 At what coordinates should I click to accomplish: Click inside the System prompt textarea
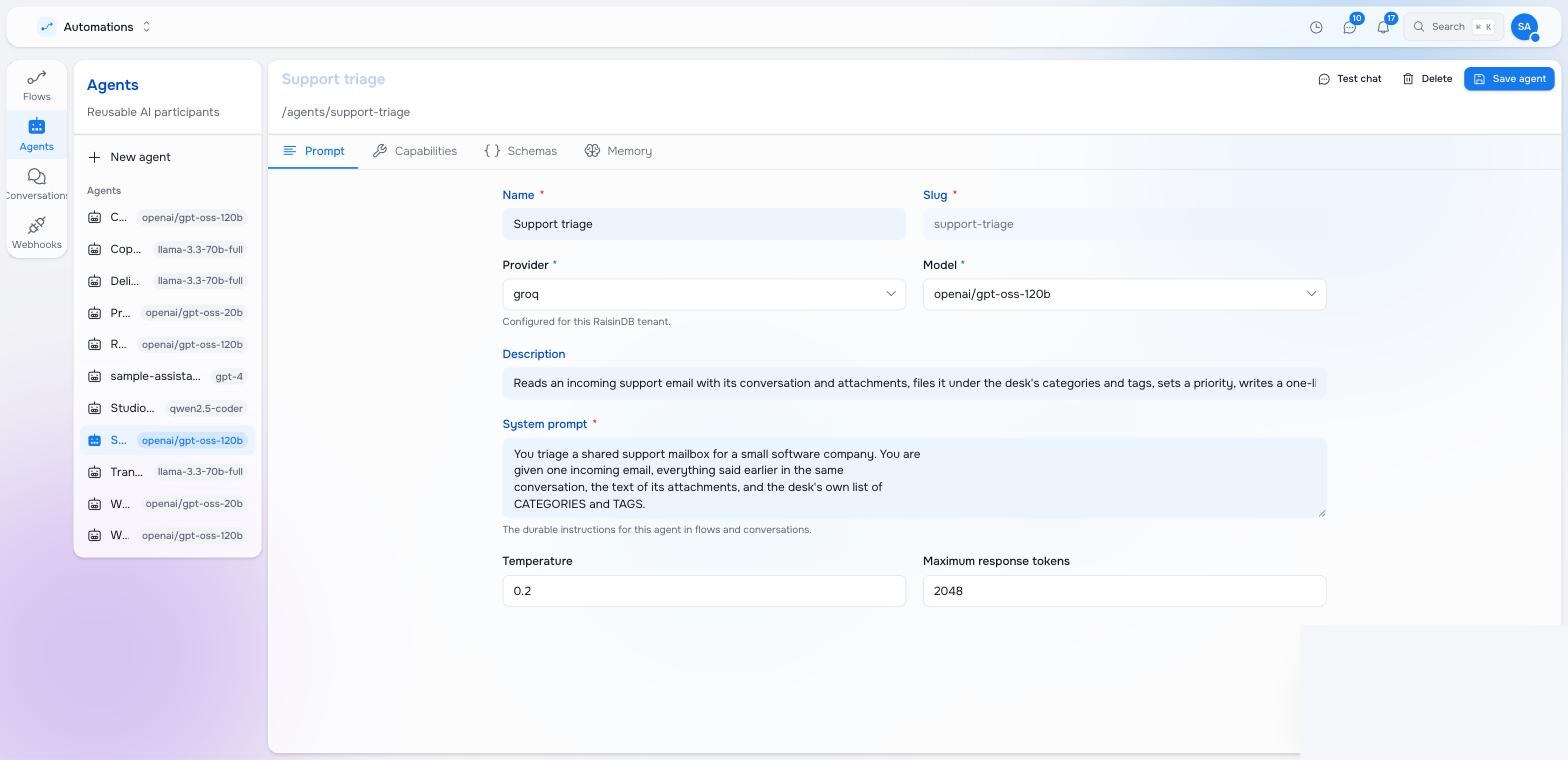[914, 478]
